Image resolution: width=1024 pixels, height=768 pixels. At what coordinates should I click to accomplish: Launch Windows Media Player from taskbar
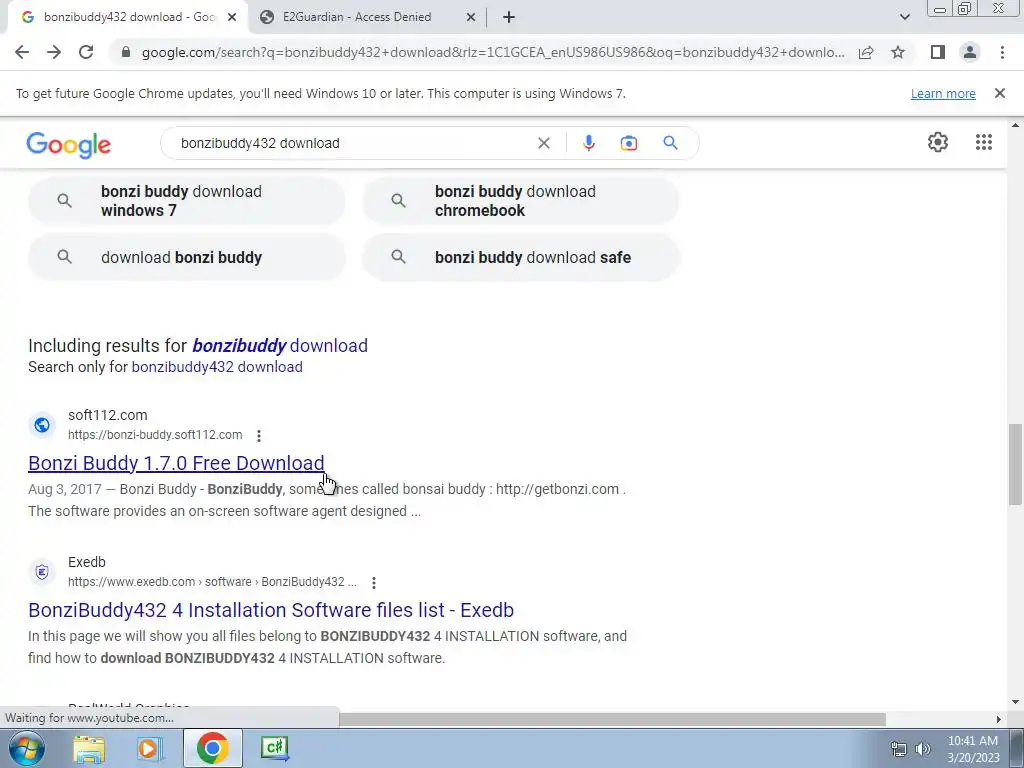pyautogui.click(x=149, y=748)
